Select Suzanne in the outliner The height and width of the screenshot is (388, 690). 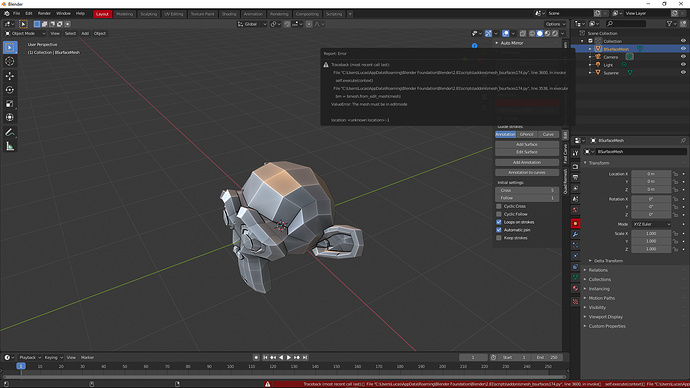click(x=611, y=73)
